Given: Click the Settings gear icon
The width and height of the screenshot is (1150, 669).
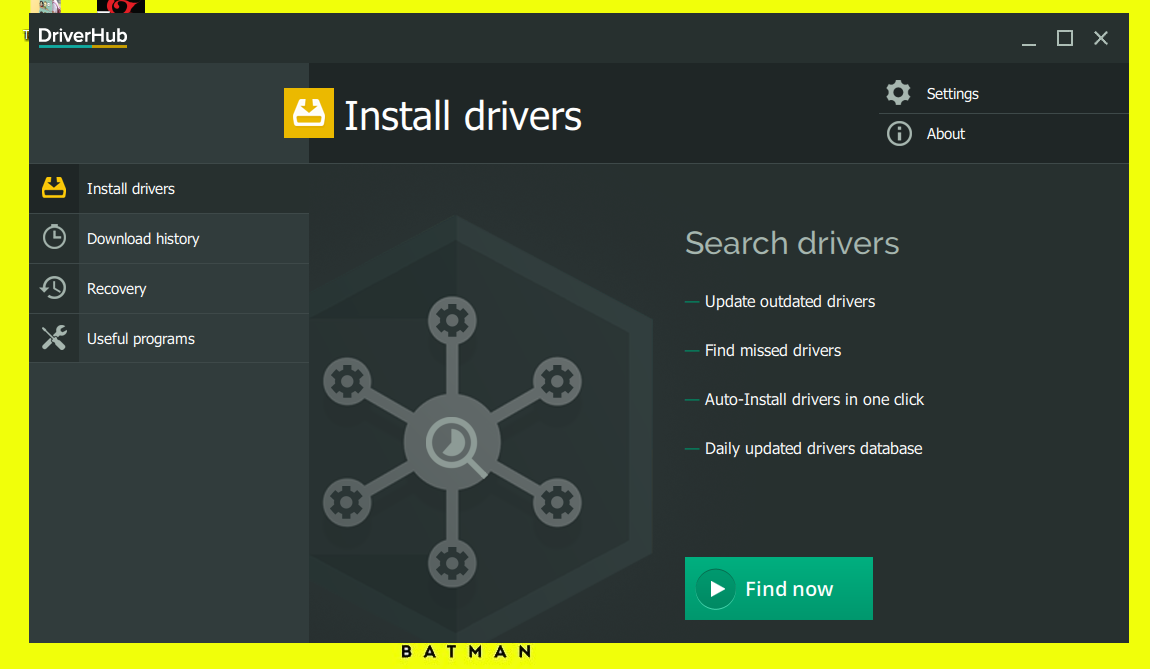Looking at the screenshot, I should 898,93.
